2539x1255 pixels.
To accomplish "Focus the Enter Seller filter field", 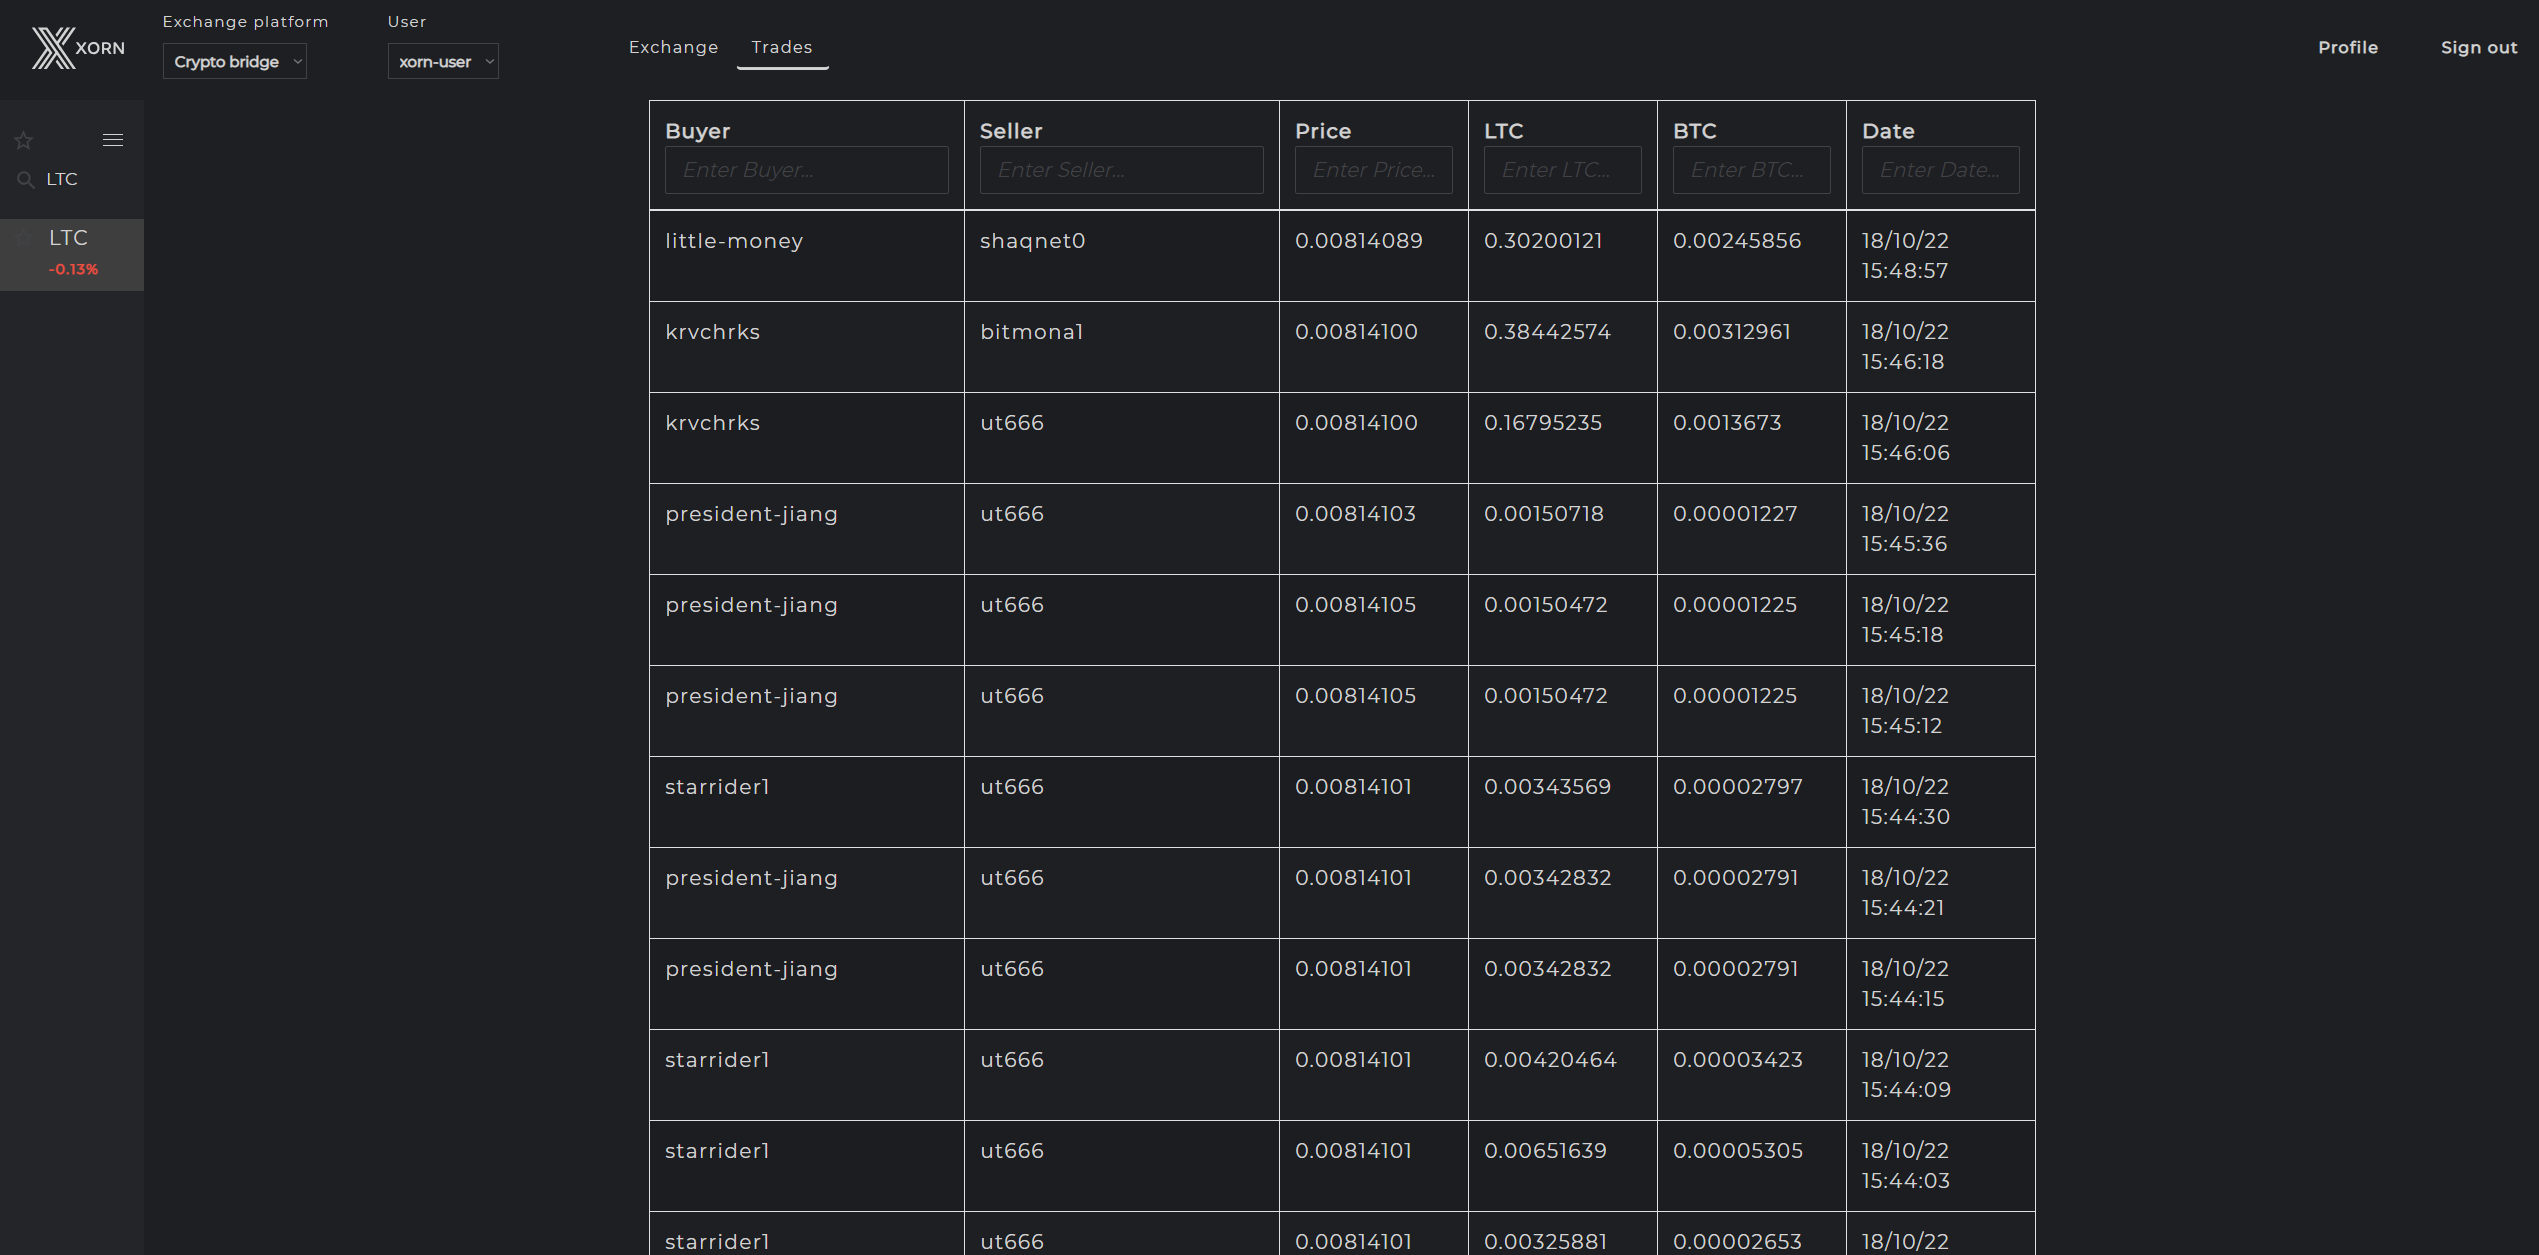I will pos(1122,170).
